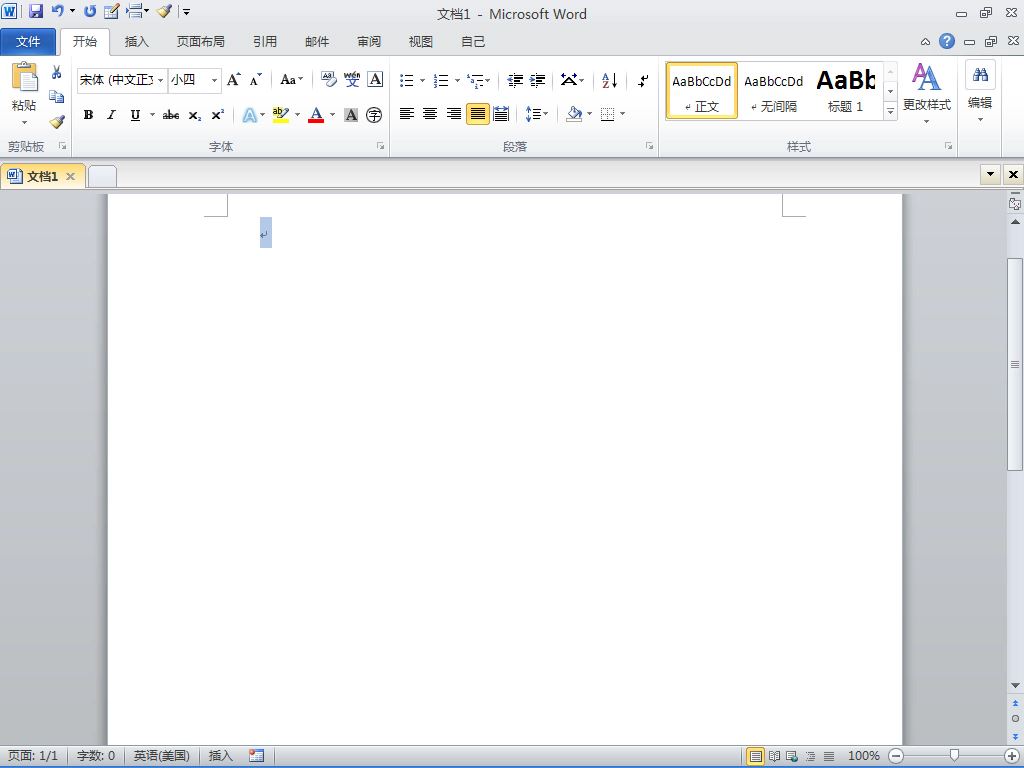This screenshot has height=768, width=1024.
Task: Open Word Help question mark icon
Action: 947,41
